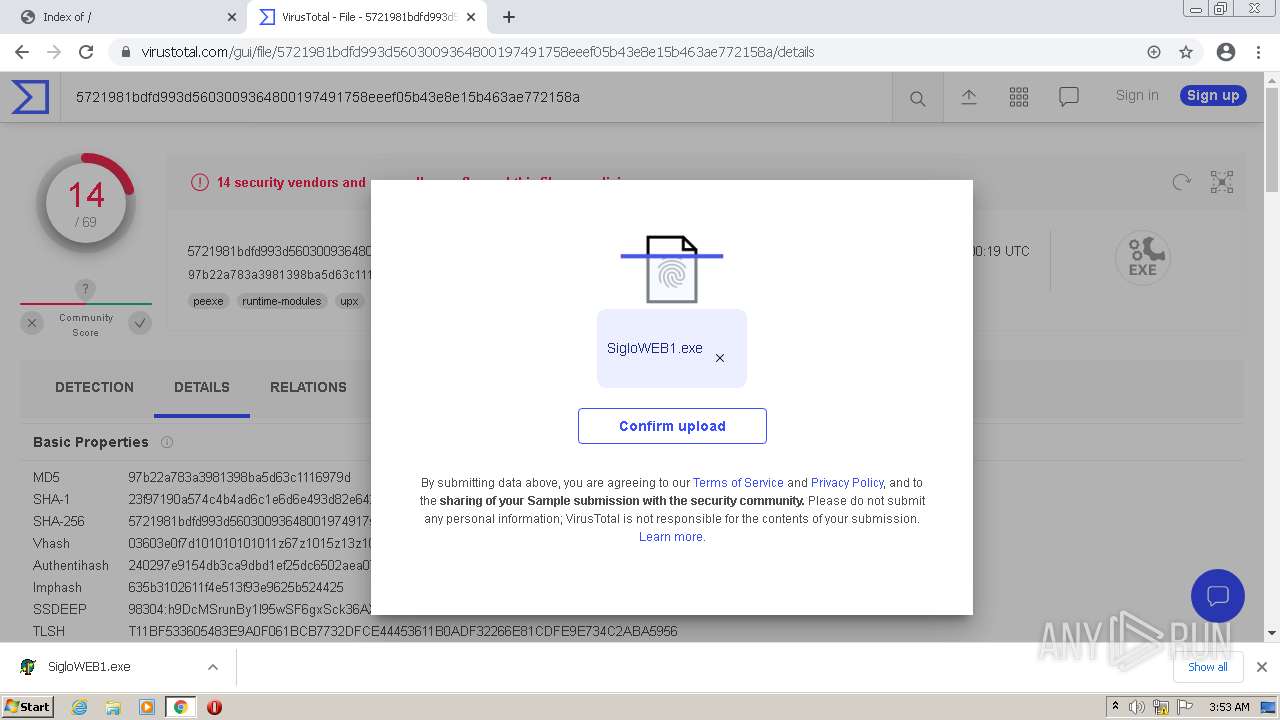Vote malicious with the X community icon
Viewport: 1280px width, 720px height.
point(32,323)
